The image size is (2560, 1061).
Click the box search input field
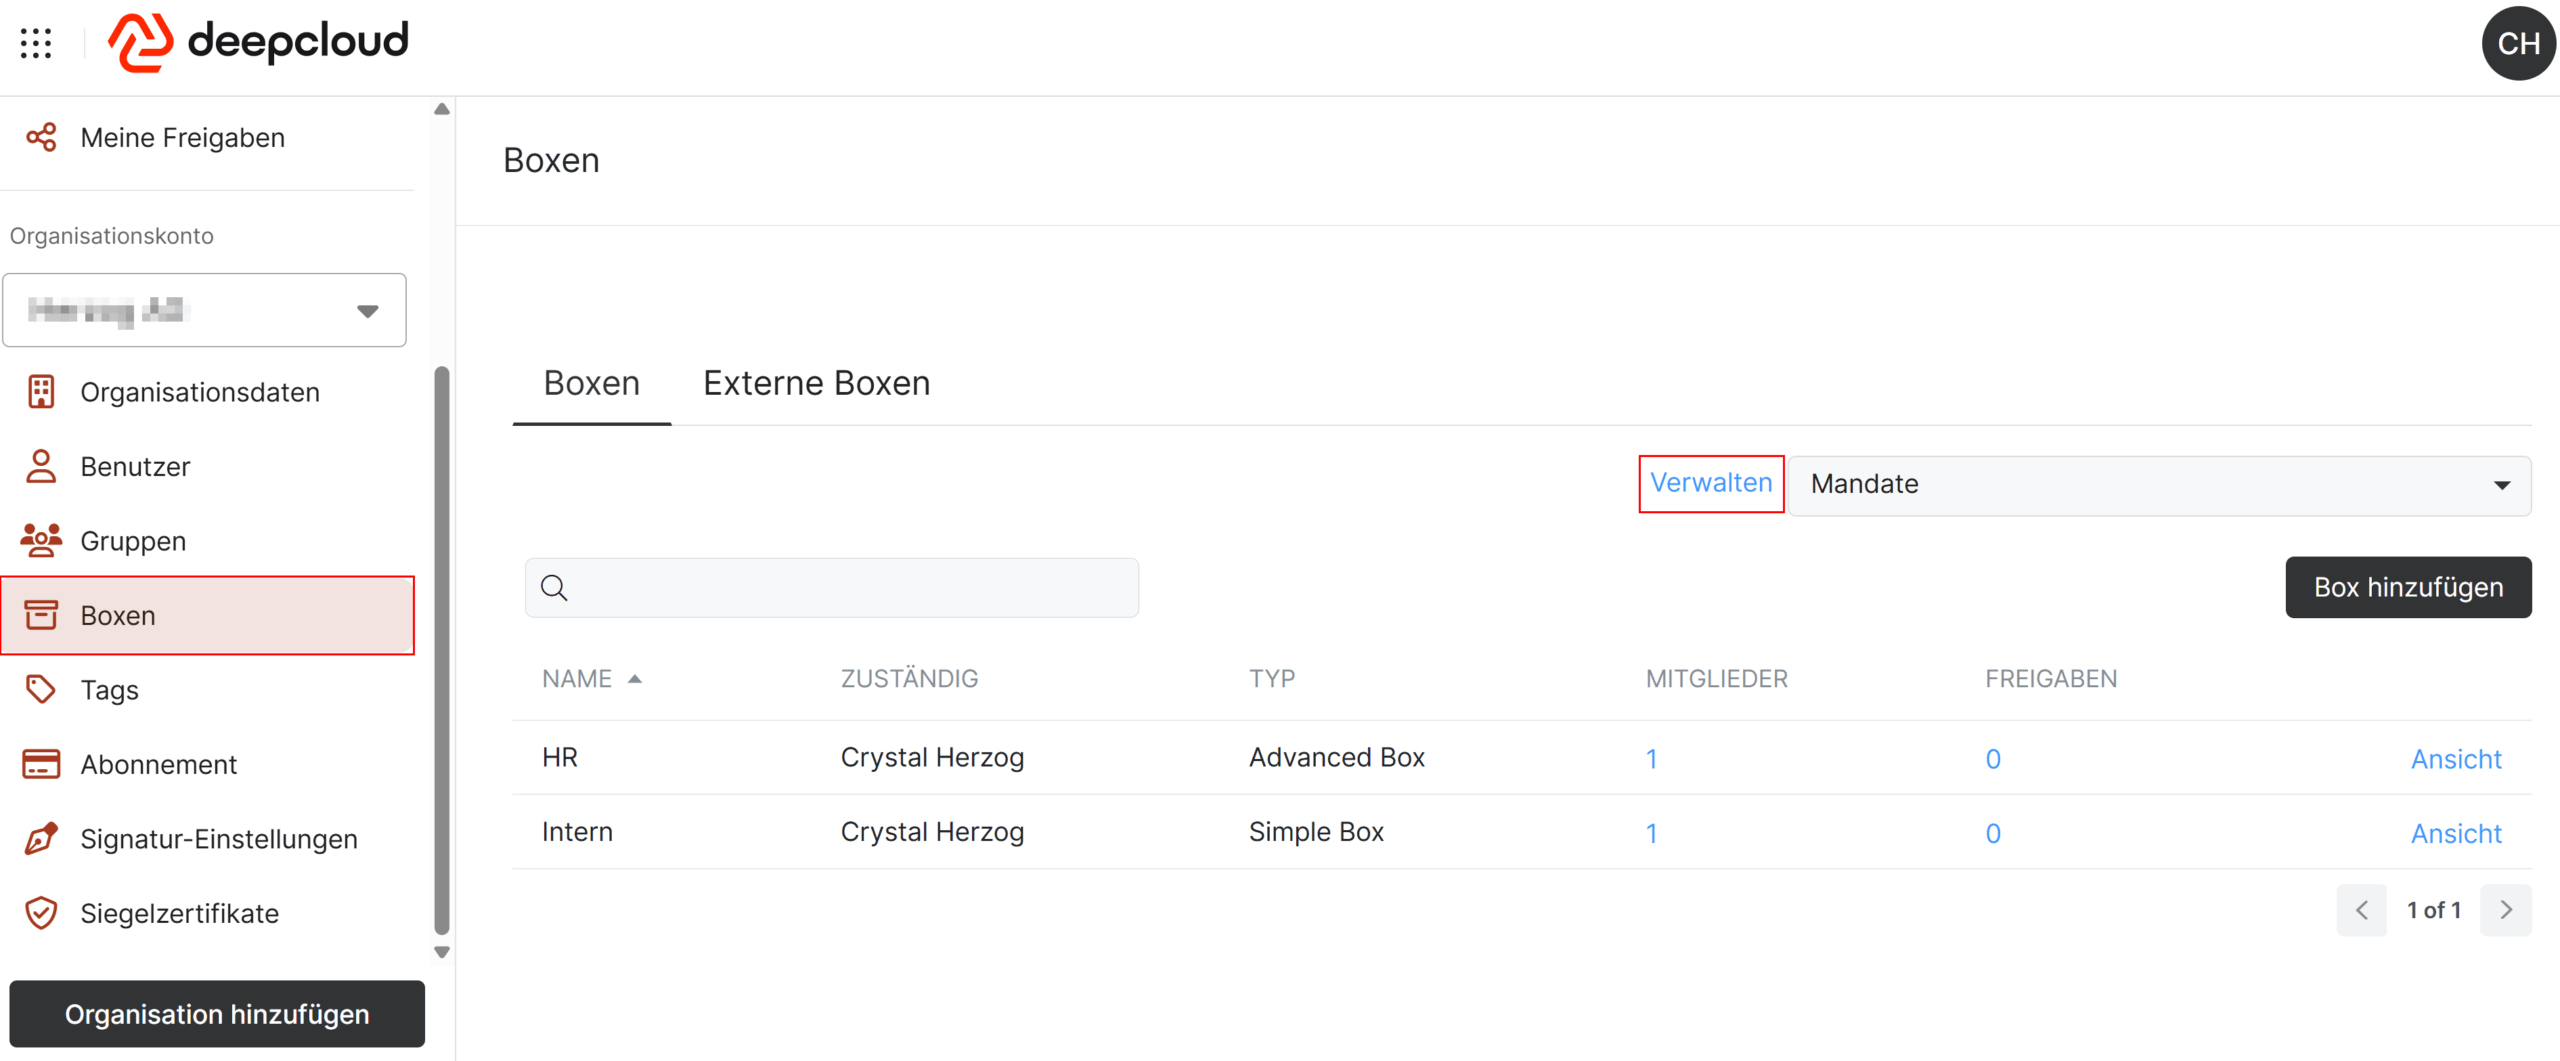[831, 588]
